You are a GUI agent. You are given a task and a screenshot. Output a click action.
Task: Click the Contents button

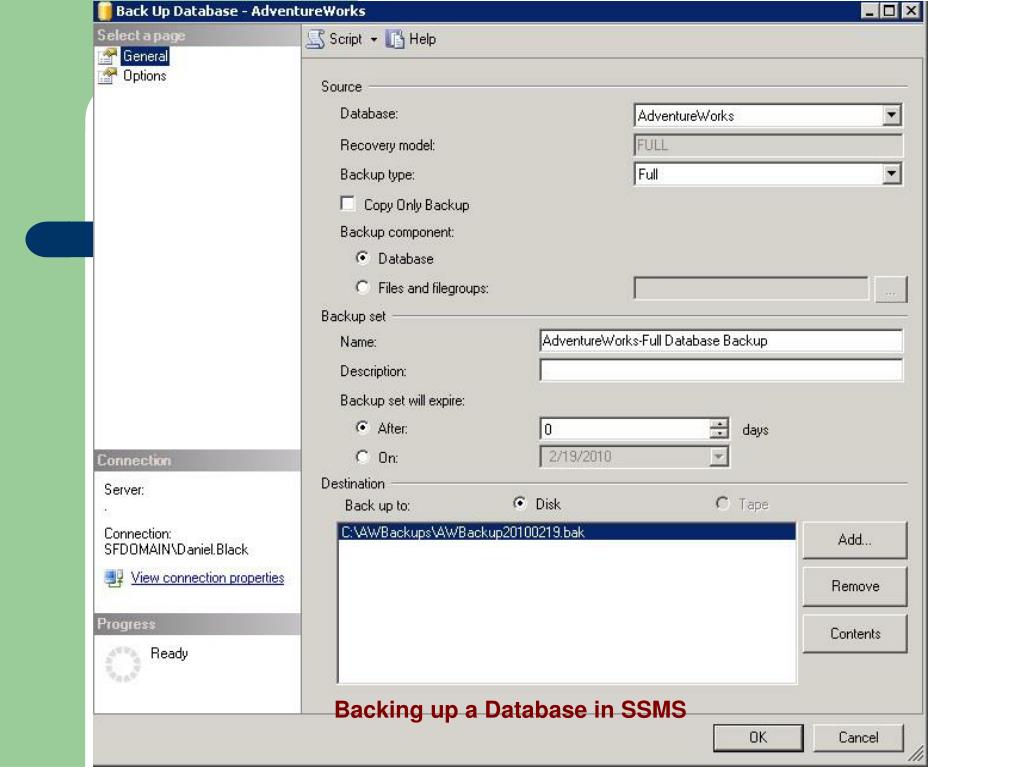tap(855, 633)
